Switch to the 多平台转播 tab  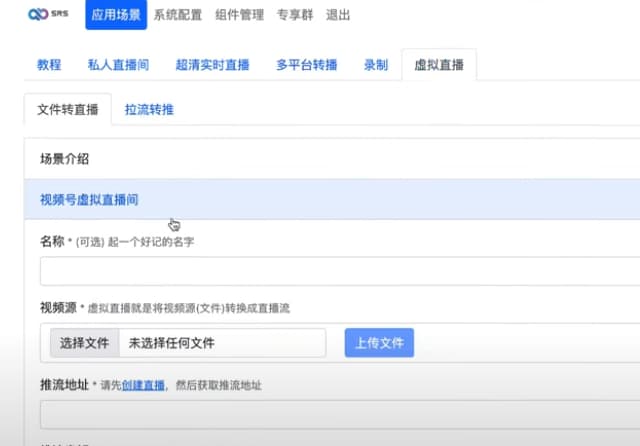click(307, 65)
